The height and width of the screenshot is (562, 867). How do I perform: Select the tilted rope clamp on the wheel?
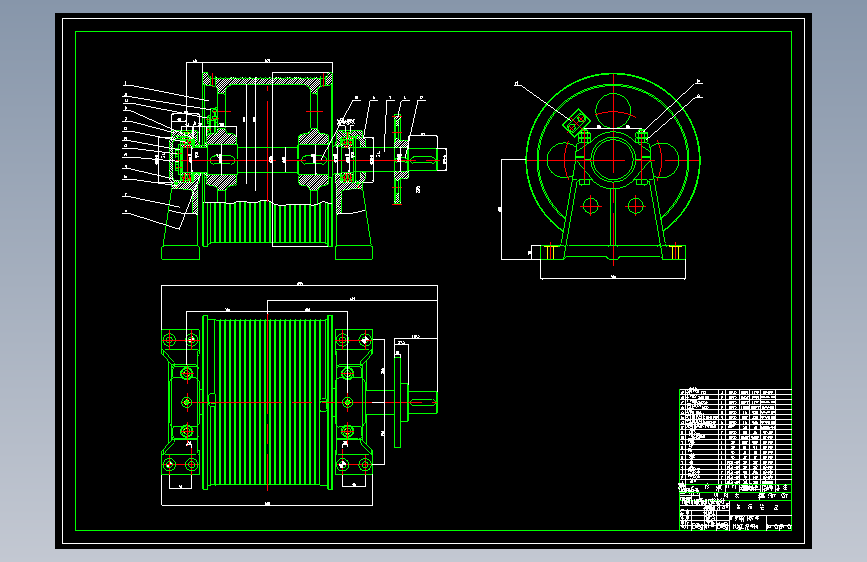pyautogui.click(x=577, y=123)
